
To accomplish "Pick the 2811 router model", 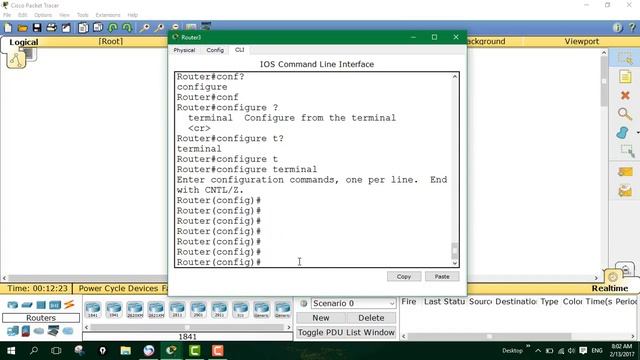I will tap(177, 309).
